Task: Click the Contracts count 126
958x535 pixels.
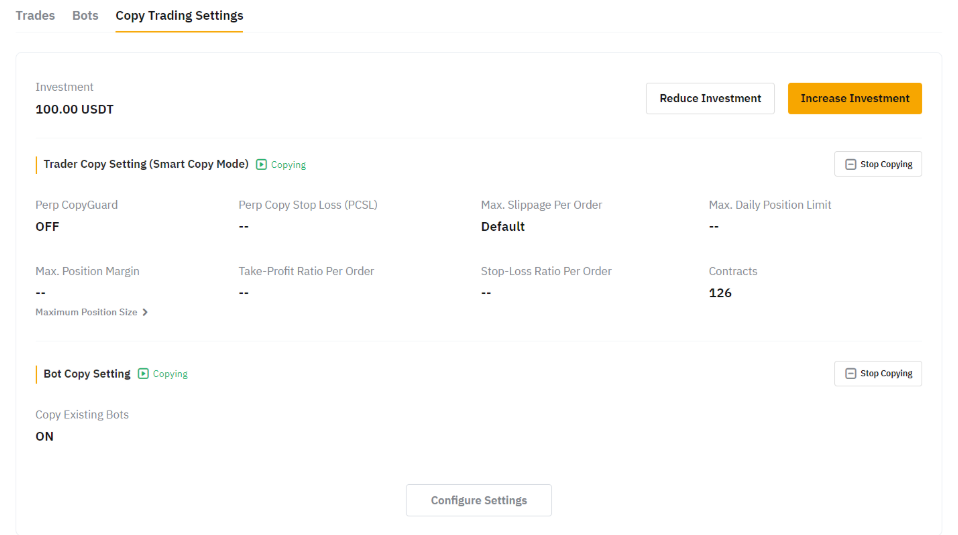Action: point(720,293)
